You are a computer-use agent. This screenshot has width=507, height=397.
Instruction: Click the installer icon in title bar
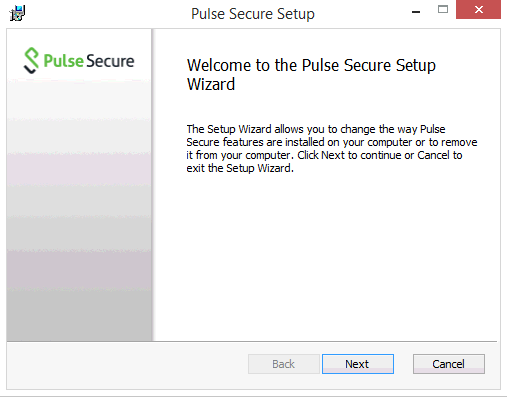tap(17, 13)
